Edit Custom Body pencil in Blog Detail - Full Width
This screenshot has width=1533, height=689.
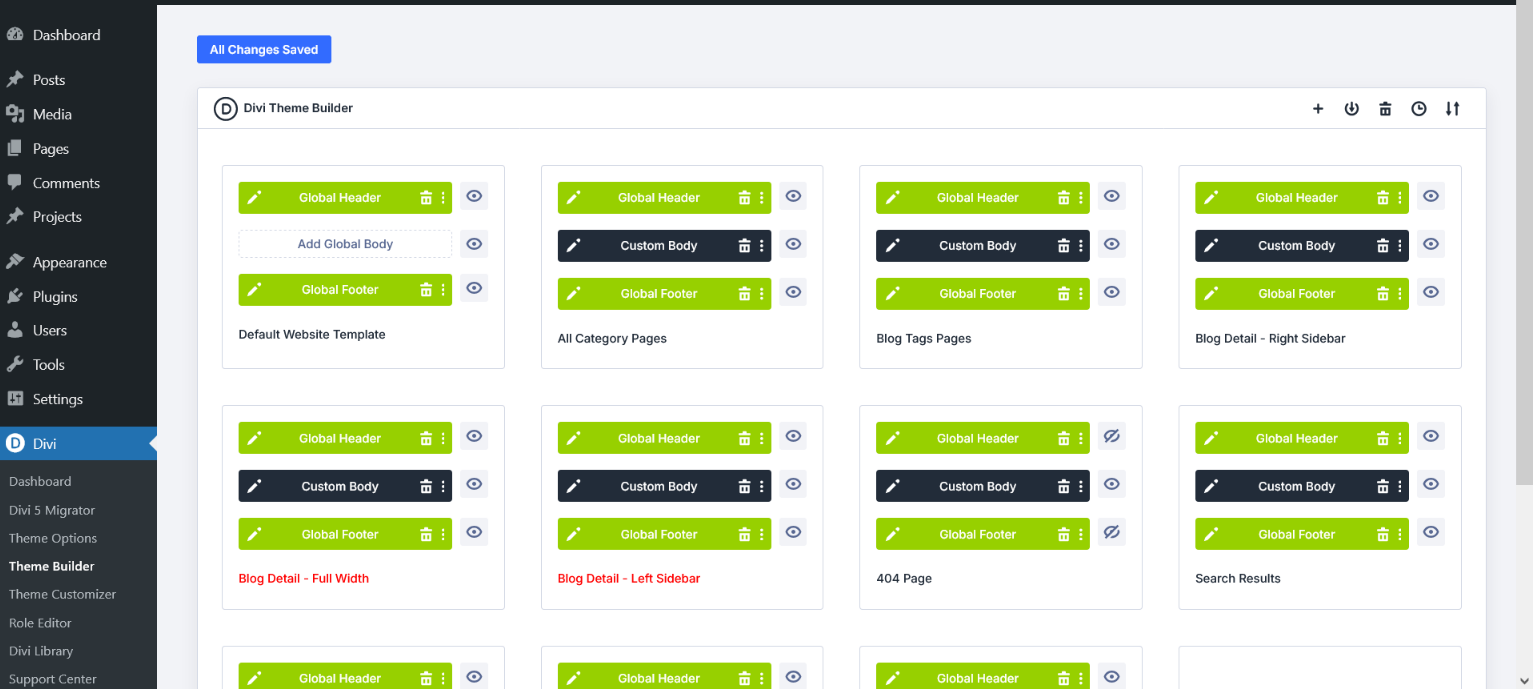click(254, 487)
